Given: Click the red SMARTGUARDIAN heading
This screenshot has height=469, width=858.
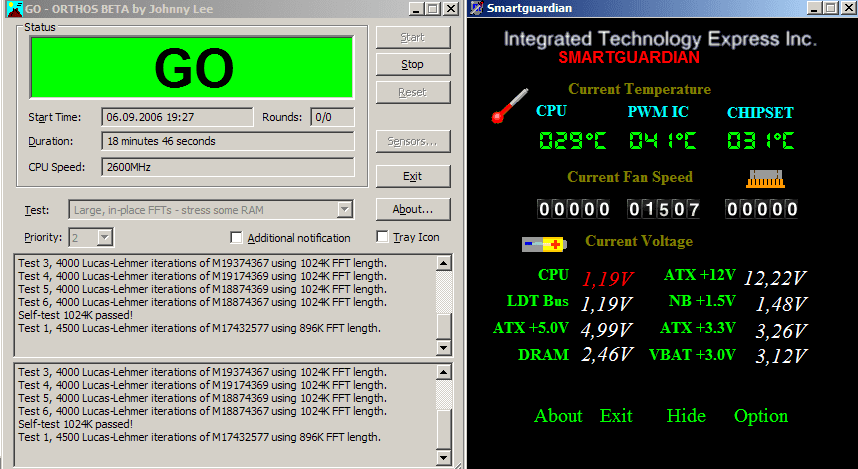Looking at the screenshot, I should coord(629,57).
